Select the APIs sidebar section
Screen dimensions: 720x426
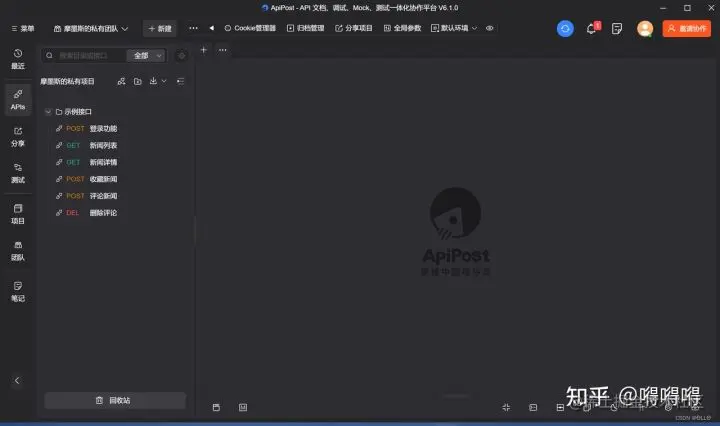pyautogui.click(x=18, y=100)
